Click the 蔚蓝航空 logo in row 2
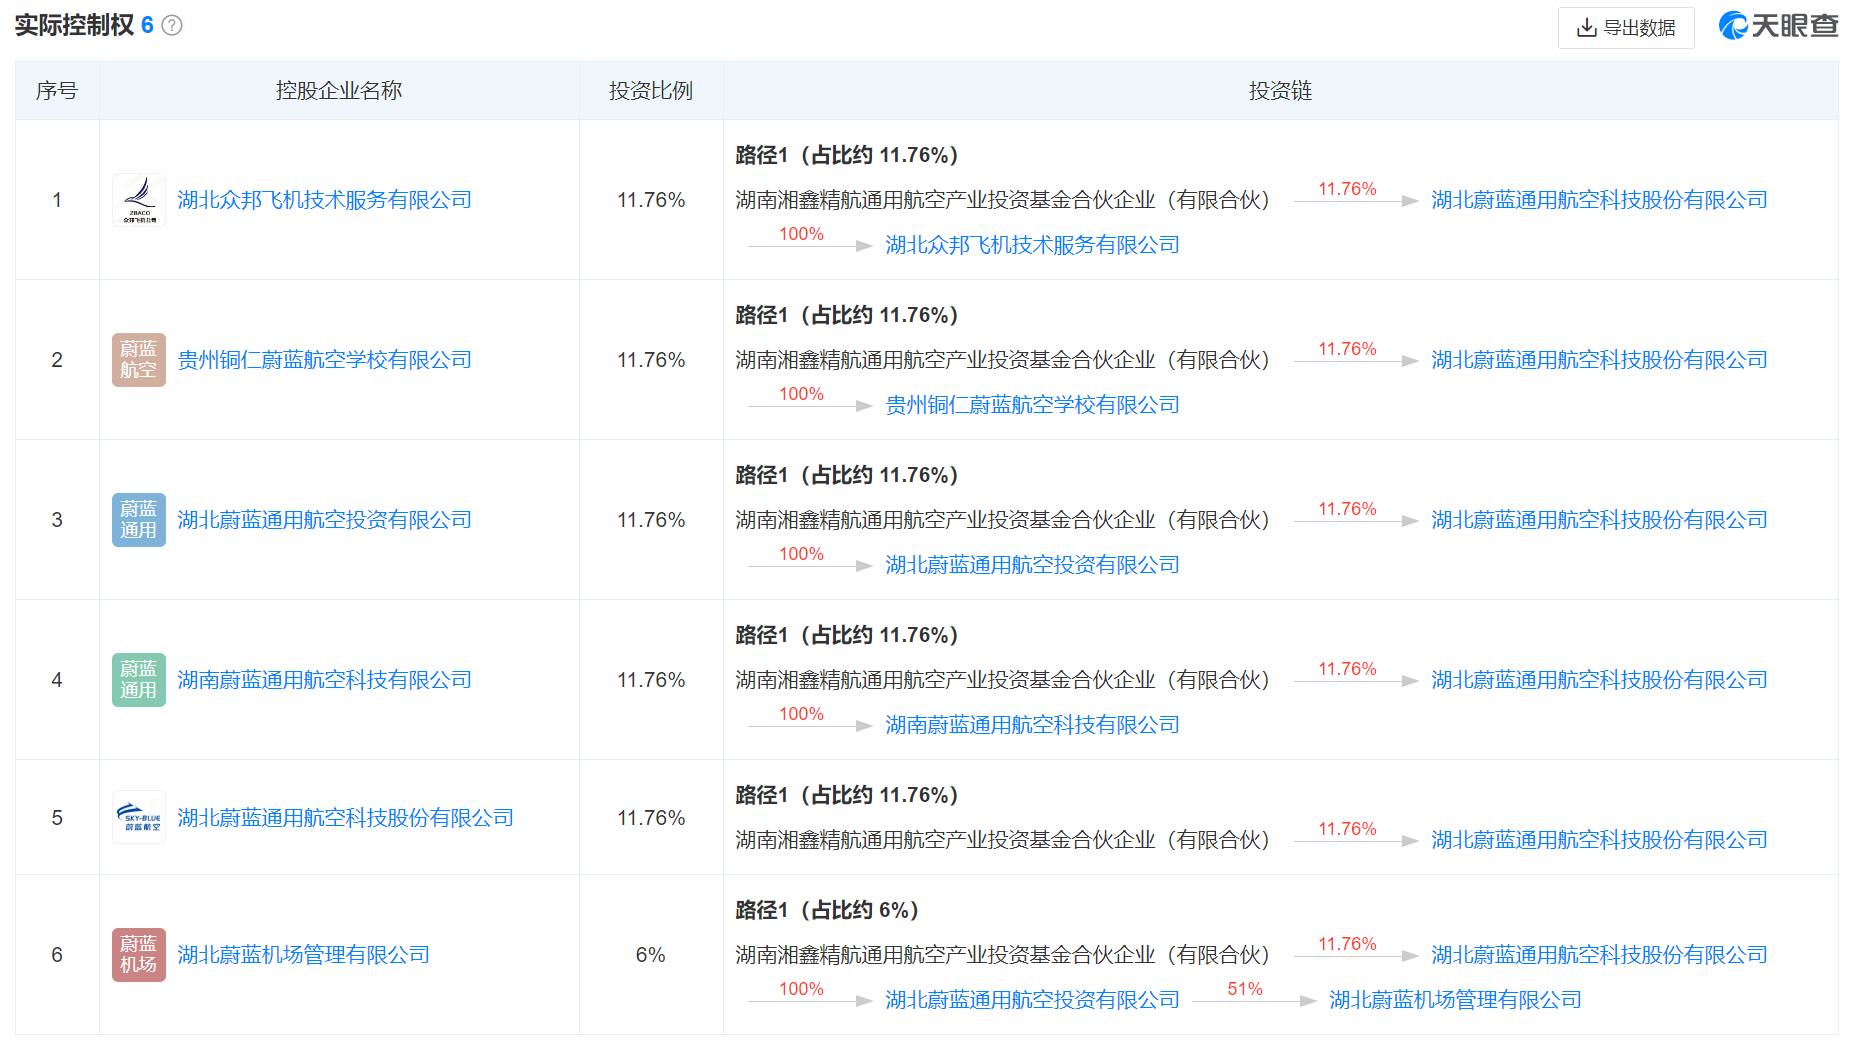This screenshot has width=1855, height=1046. tap(139, 360)
